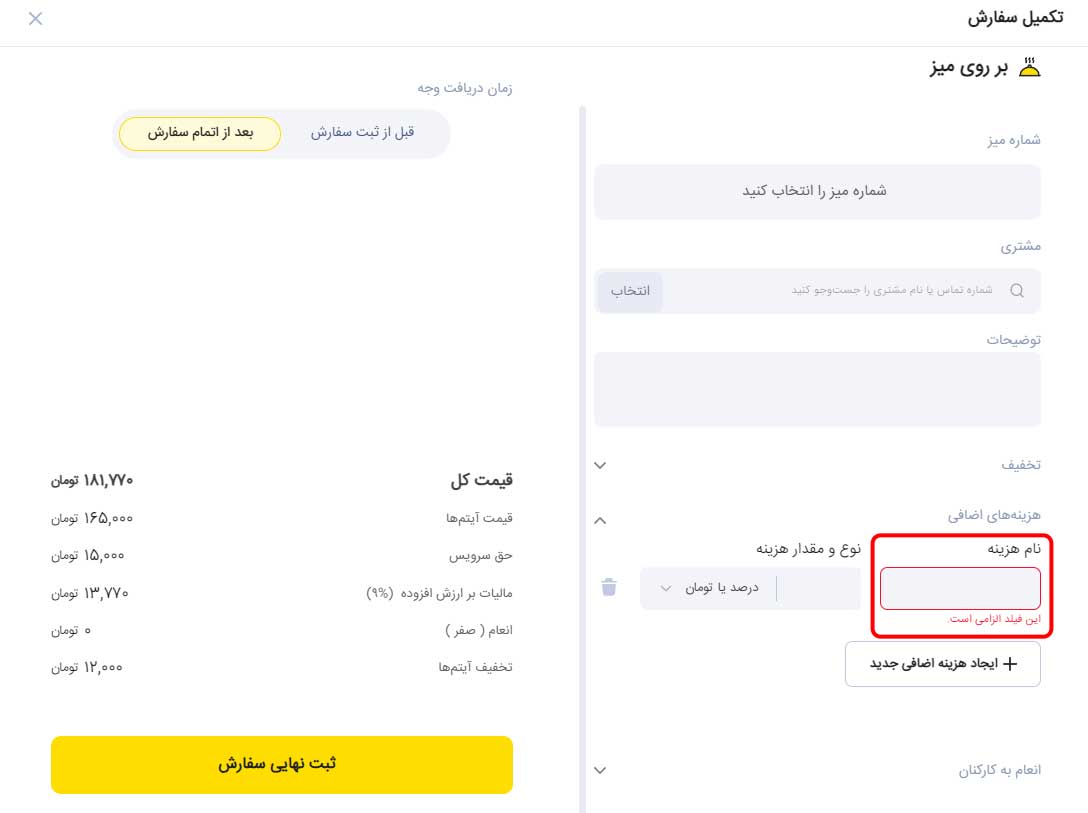Delete the extra cost row with trash icon
This screenshot has width=1088, height=813.
609,587
